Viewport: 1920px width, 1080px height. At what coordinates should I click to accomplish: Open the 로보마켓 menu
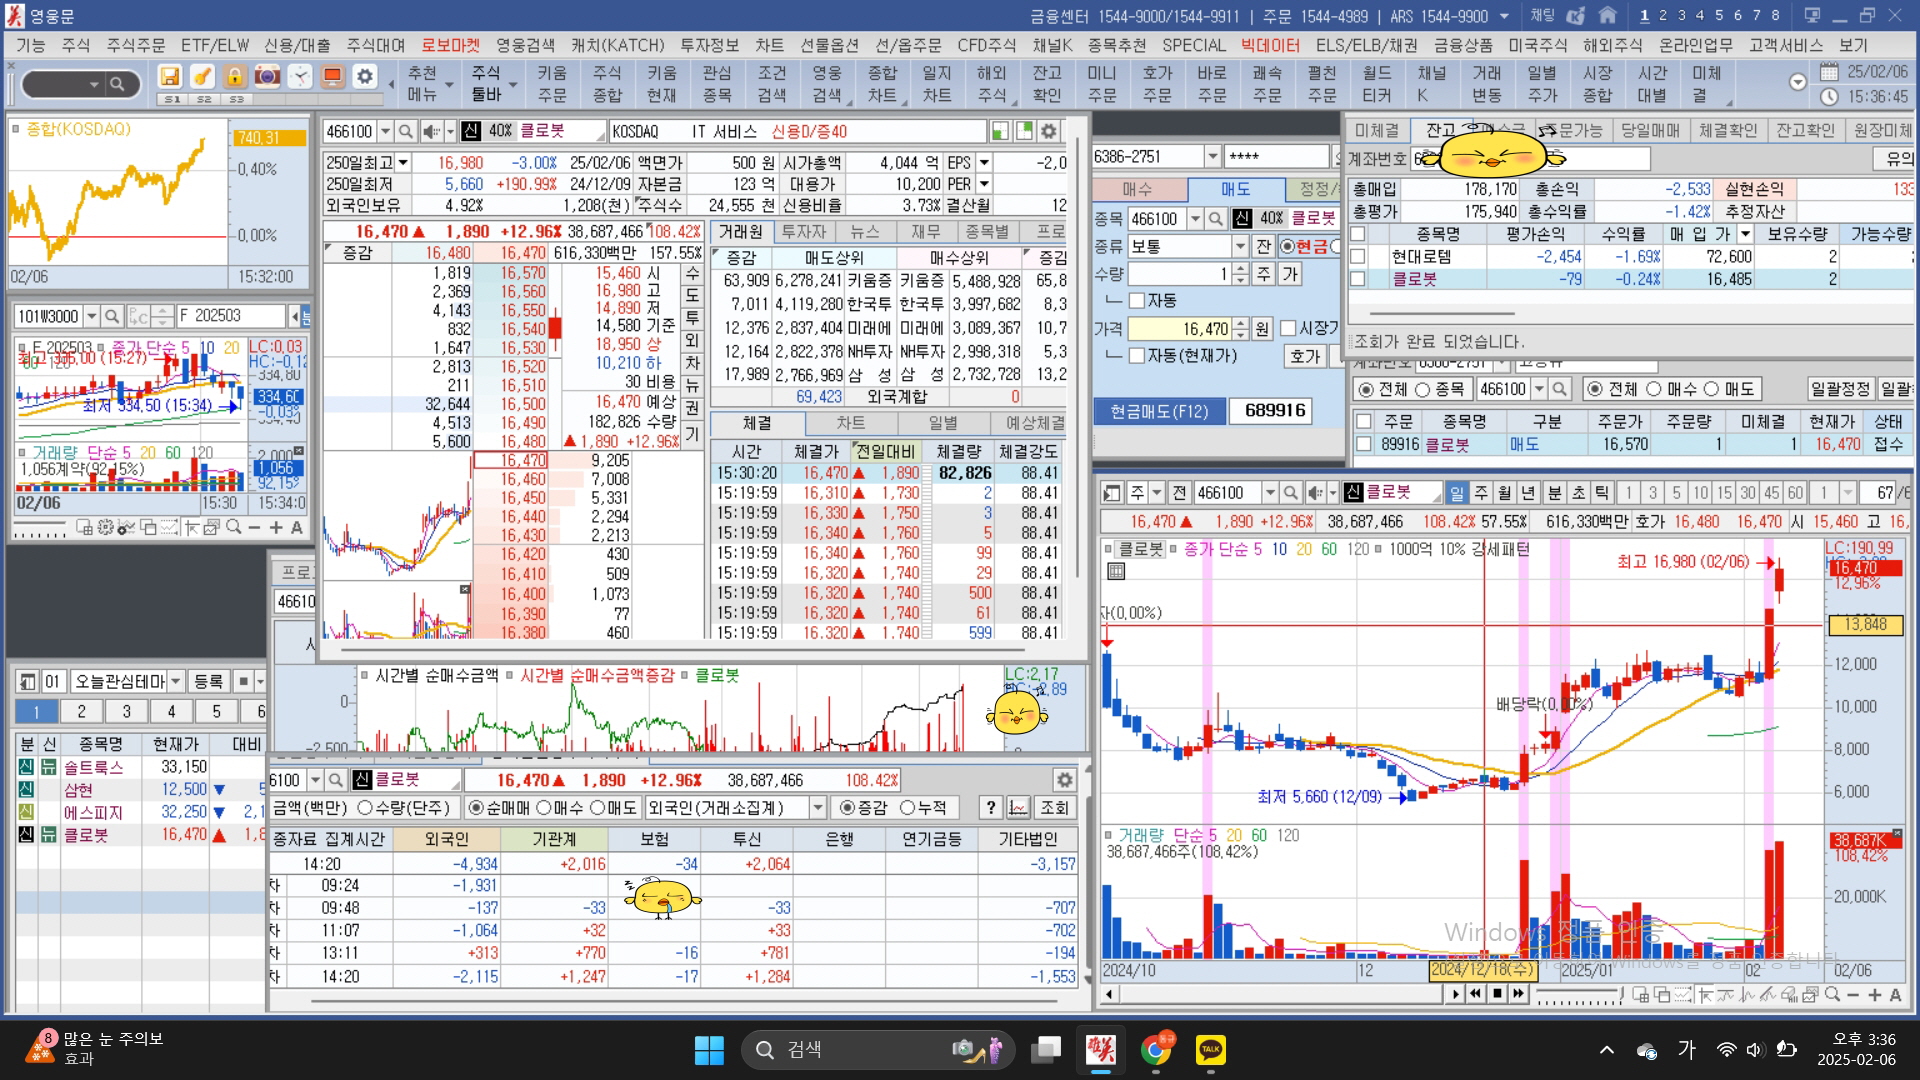pos(450,45)
